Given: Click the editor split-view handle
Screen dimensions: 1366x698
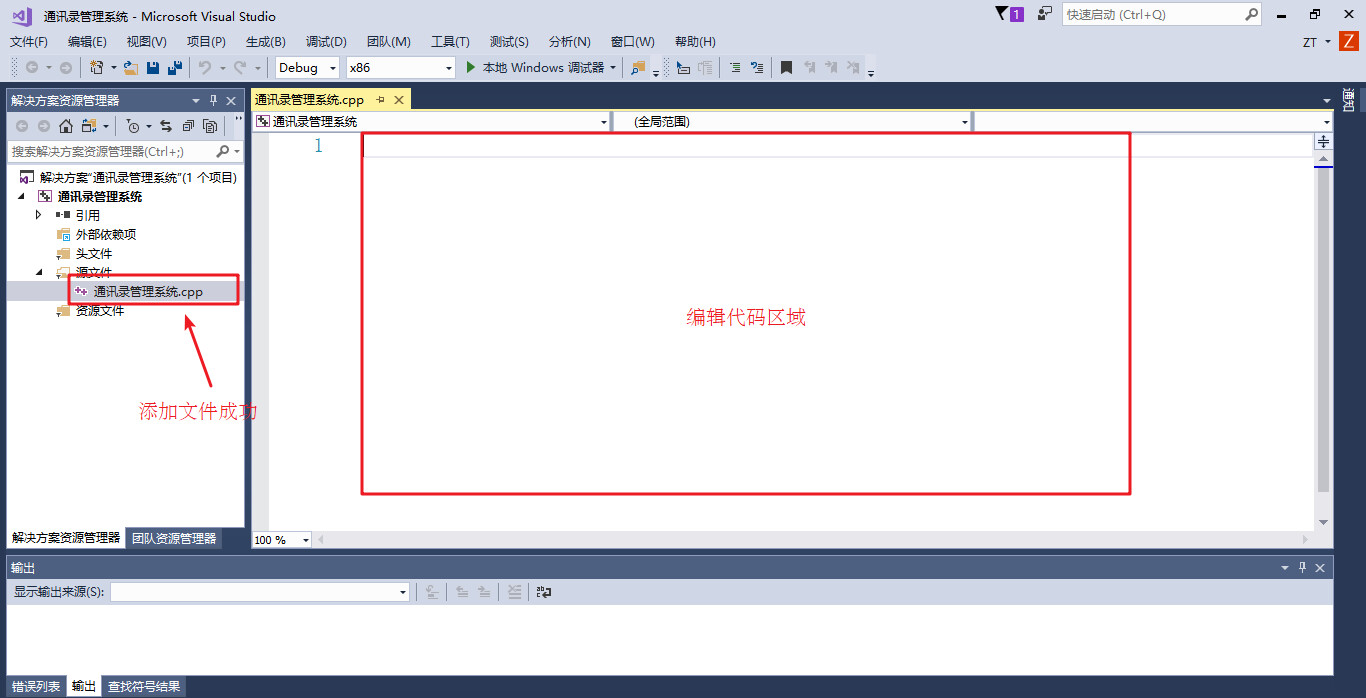Looking at the screenshot, I should [1323, 142].
